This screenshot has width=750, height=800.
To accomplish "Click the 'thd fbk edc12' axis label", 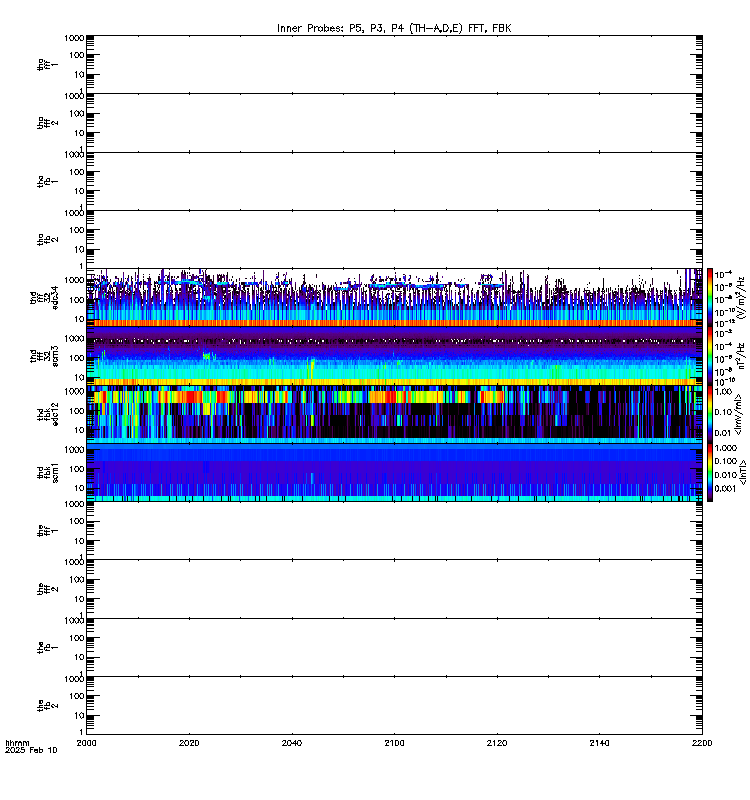I will pos(47,414).
